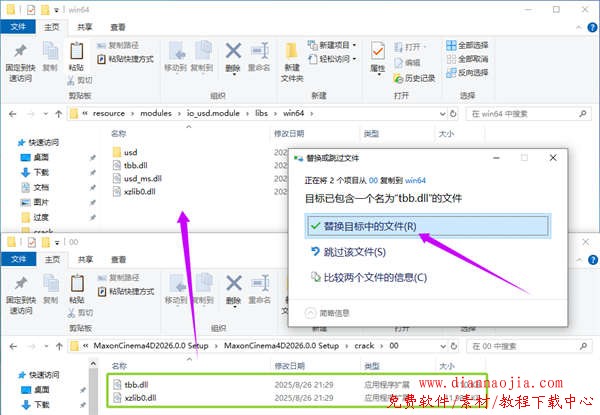
Task: Open the usd folder in file list
Action: tap(130, 151)
